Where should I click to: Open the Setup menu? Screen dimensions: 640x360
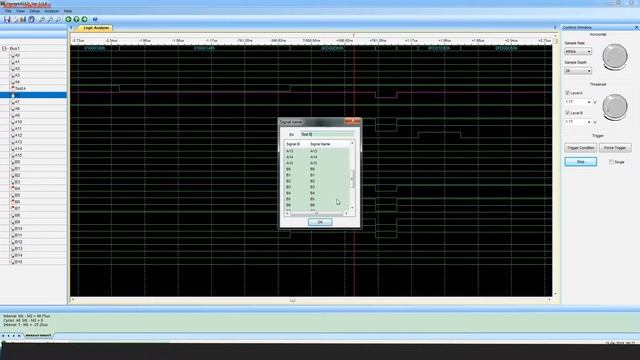(x=35, y=11)
